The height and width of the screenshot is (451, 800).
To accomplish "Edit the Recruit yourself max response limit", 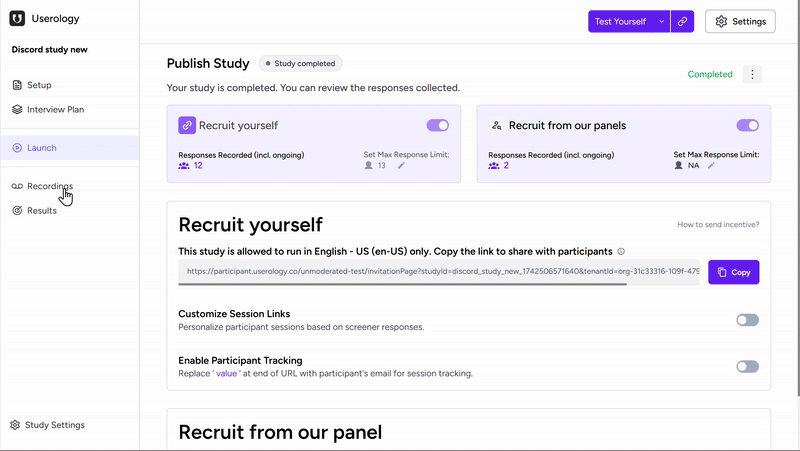I will point(402,165).
